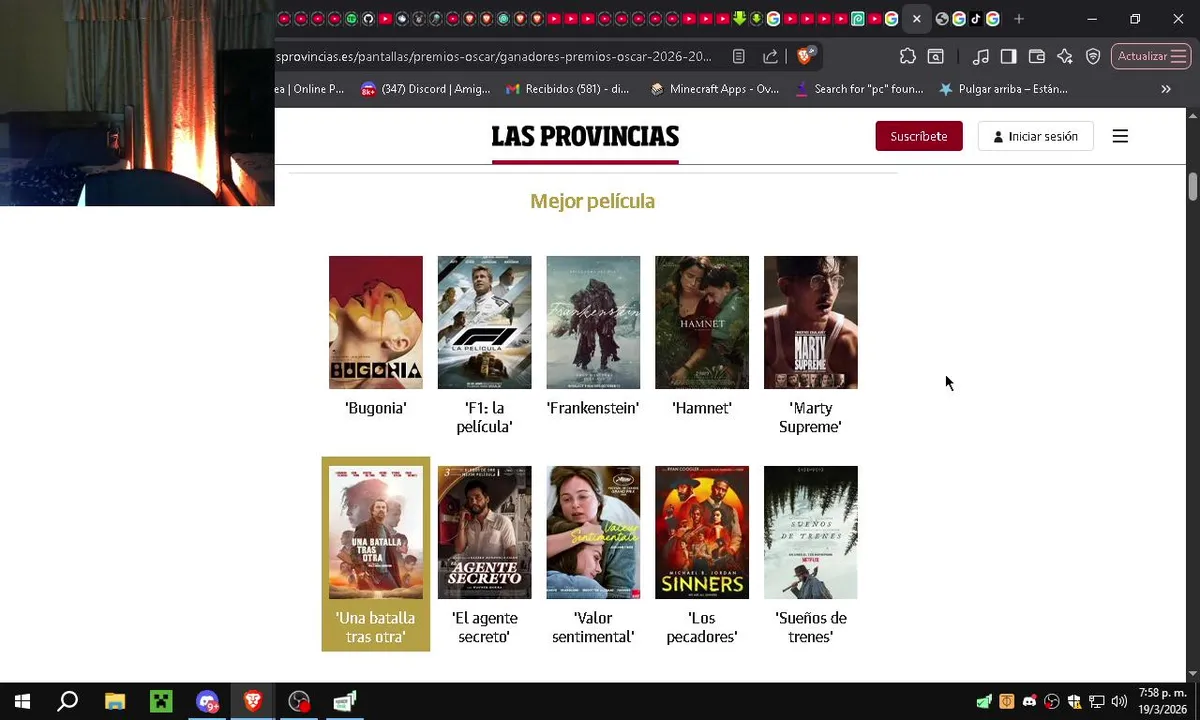Click the Bugonia poster
The height and width of the screenshot is (720, 1200).
tap(376, 322)
